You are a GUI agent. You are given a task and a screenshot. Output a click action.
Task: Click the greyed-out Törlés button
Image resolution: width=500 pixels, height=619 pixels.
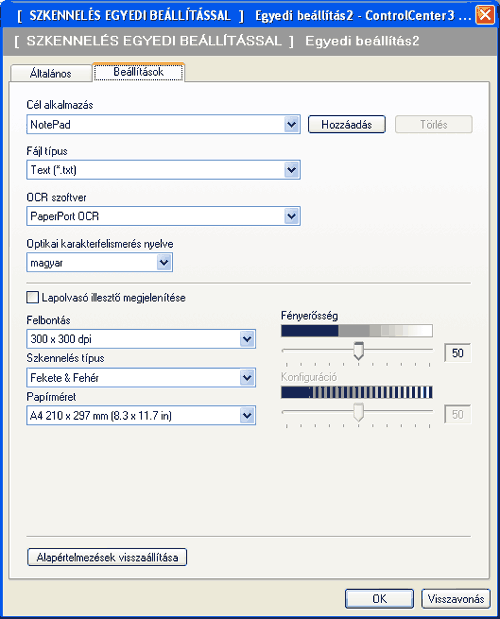433,125
